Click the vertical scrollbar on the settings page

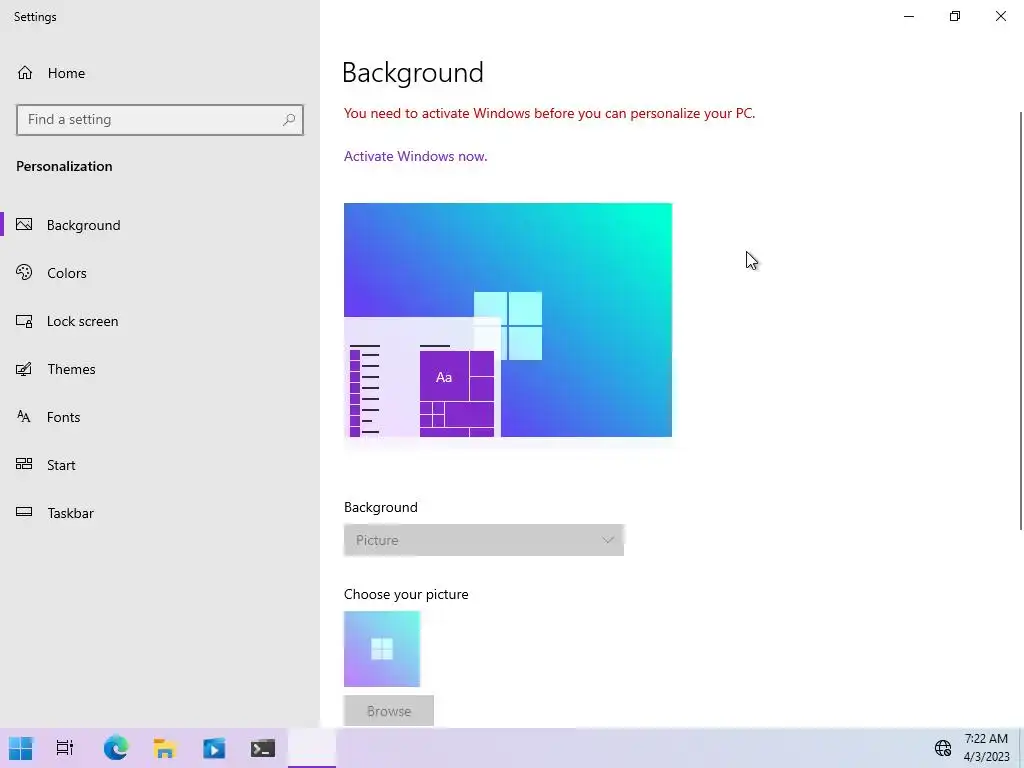click(1020, 320)
